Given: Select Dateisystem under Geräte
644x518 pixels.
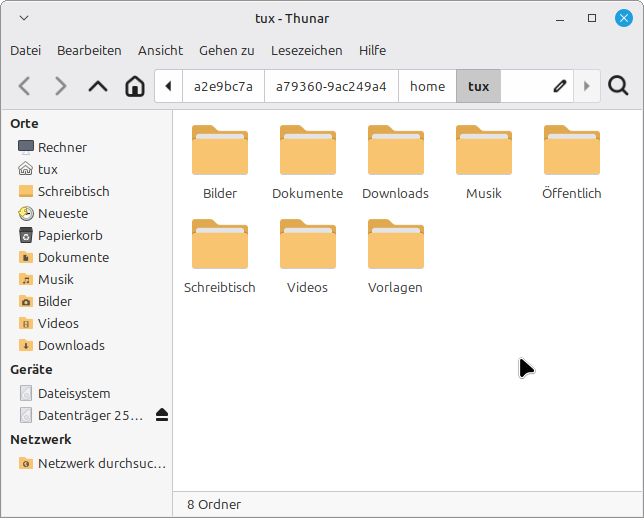Looking at the screenshot, I should (x=73, y=393).
